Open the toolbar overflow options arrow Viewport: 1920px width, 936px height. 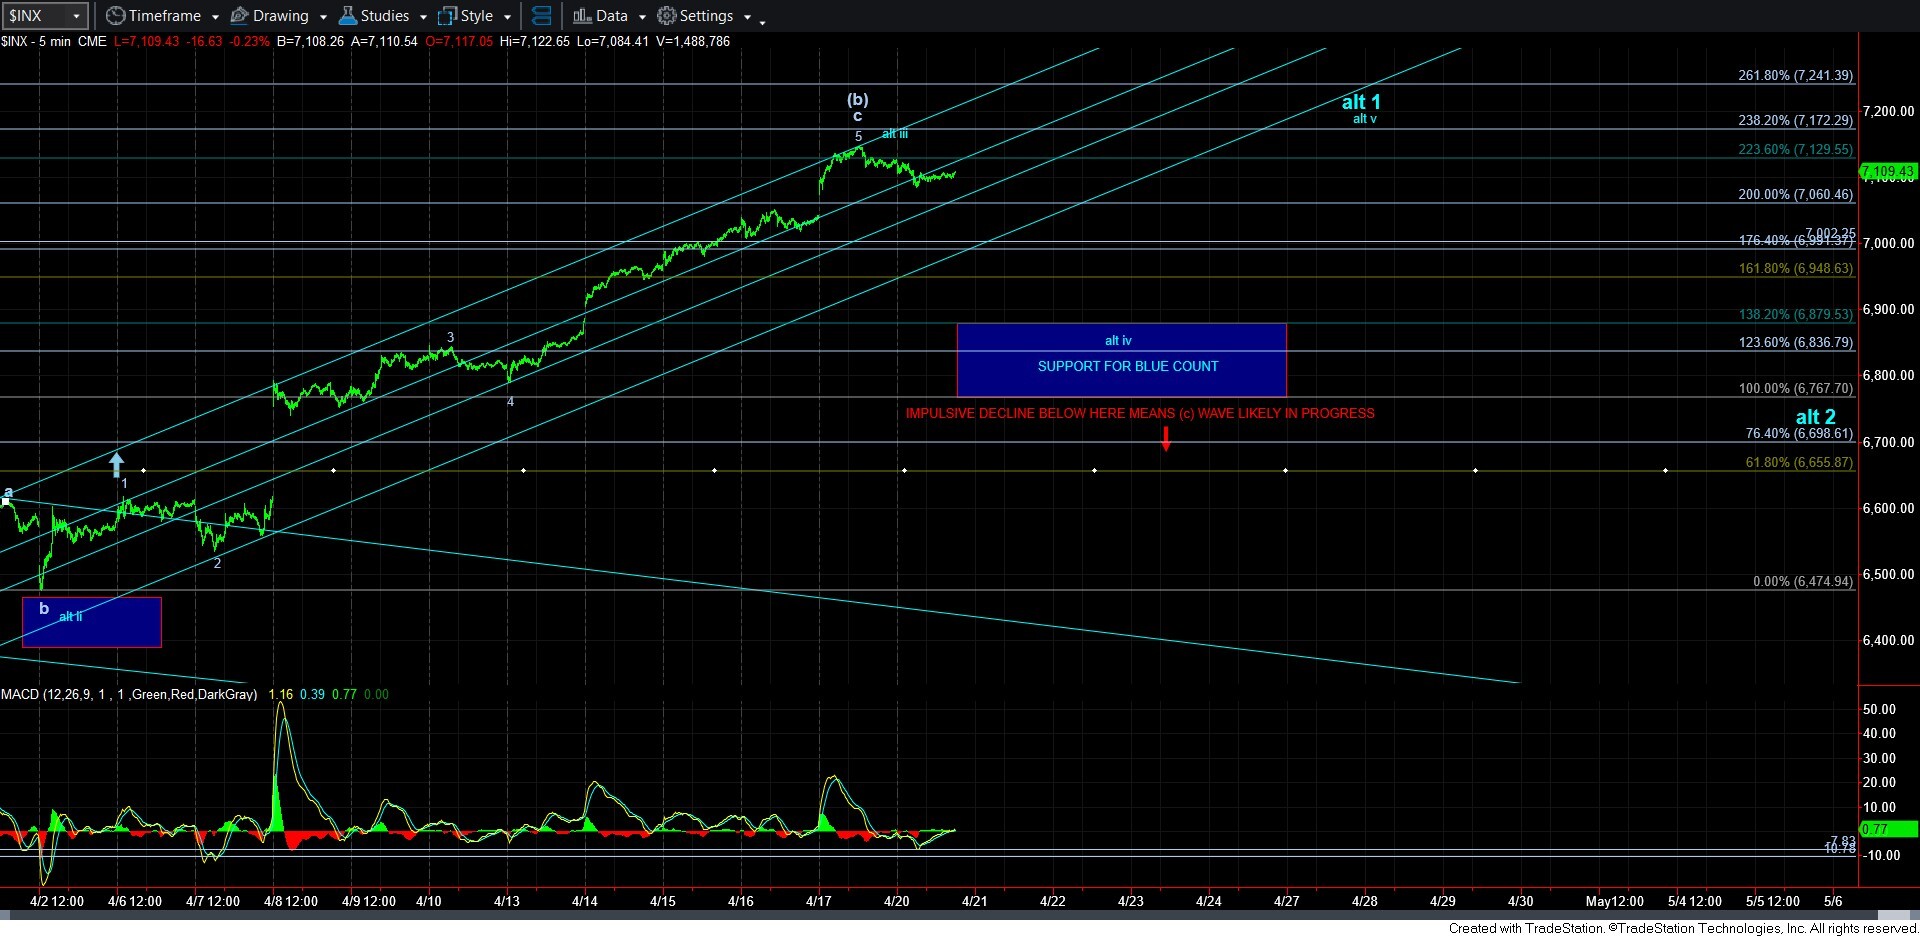(763, 21)
